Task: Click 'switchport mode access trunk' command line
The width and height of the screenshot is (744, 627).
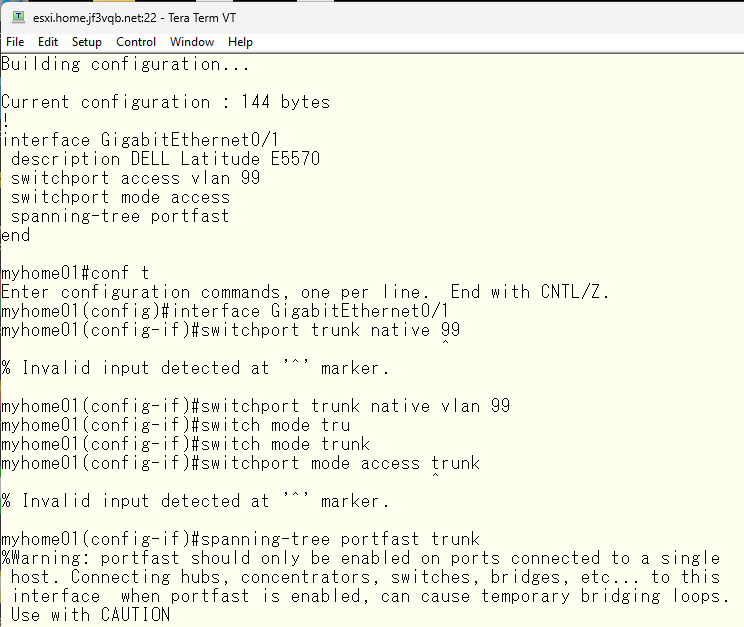Action: 241,463
